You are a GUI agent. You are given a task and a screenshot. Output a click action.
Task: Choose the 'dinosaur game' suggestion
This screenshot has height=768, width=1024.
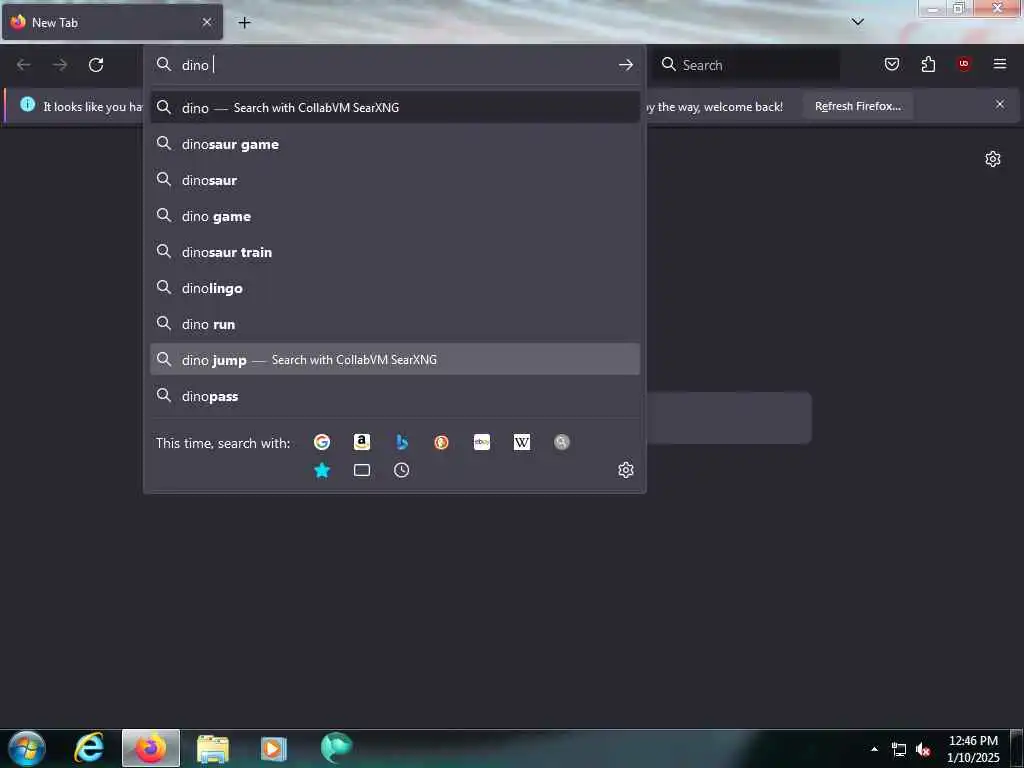point(395,144)
